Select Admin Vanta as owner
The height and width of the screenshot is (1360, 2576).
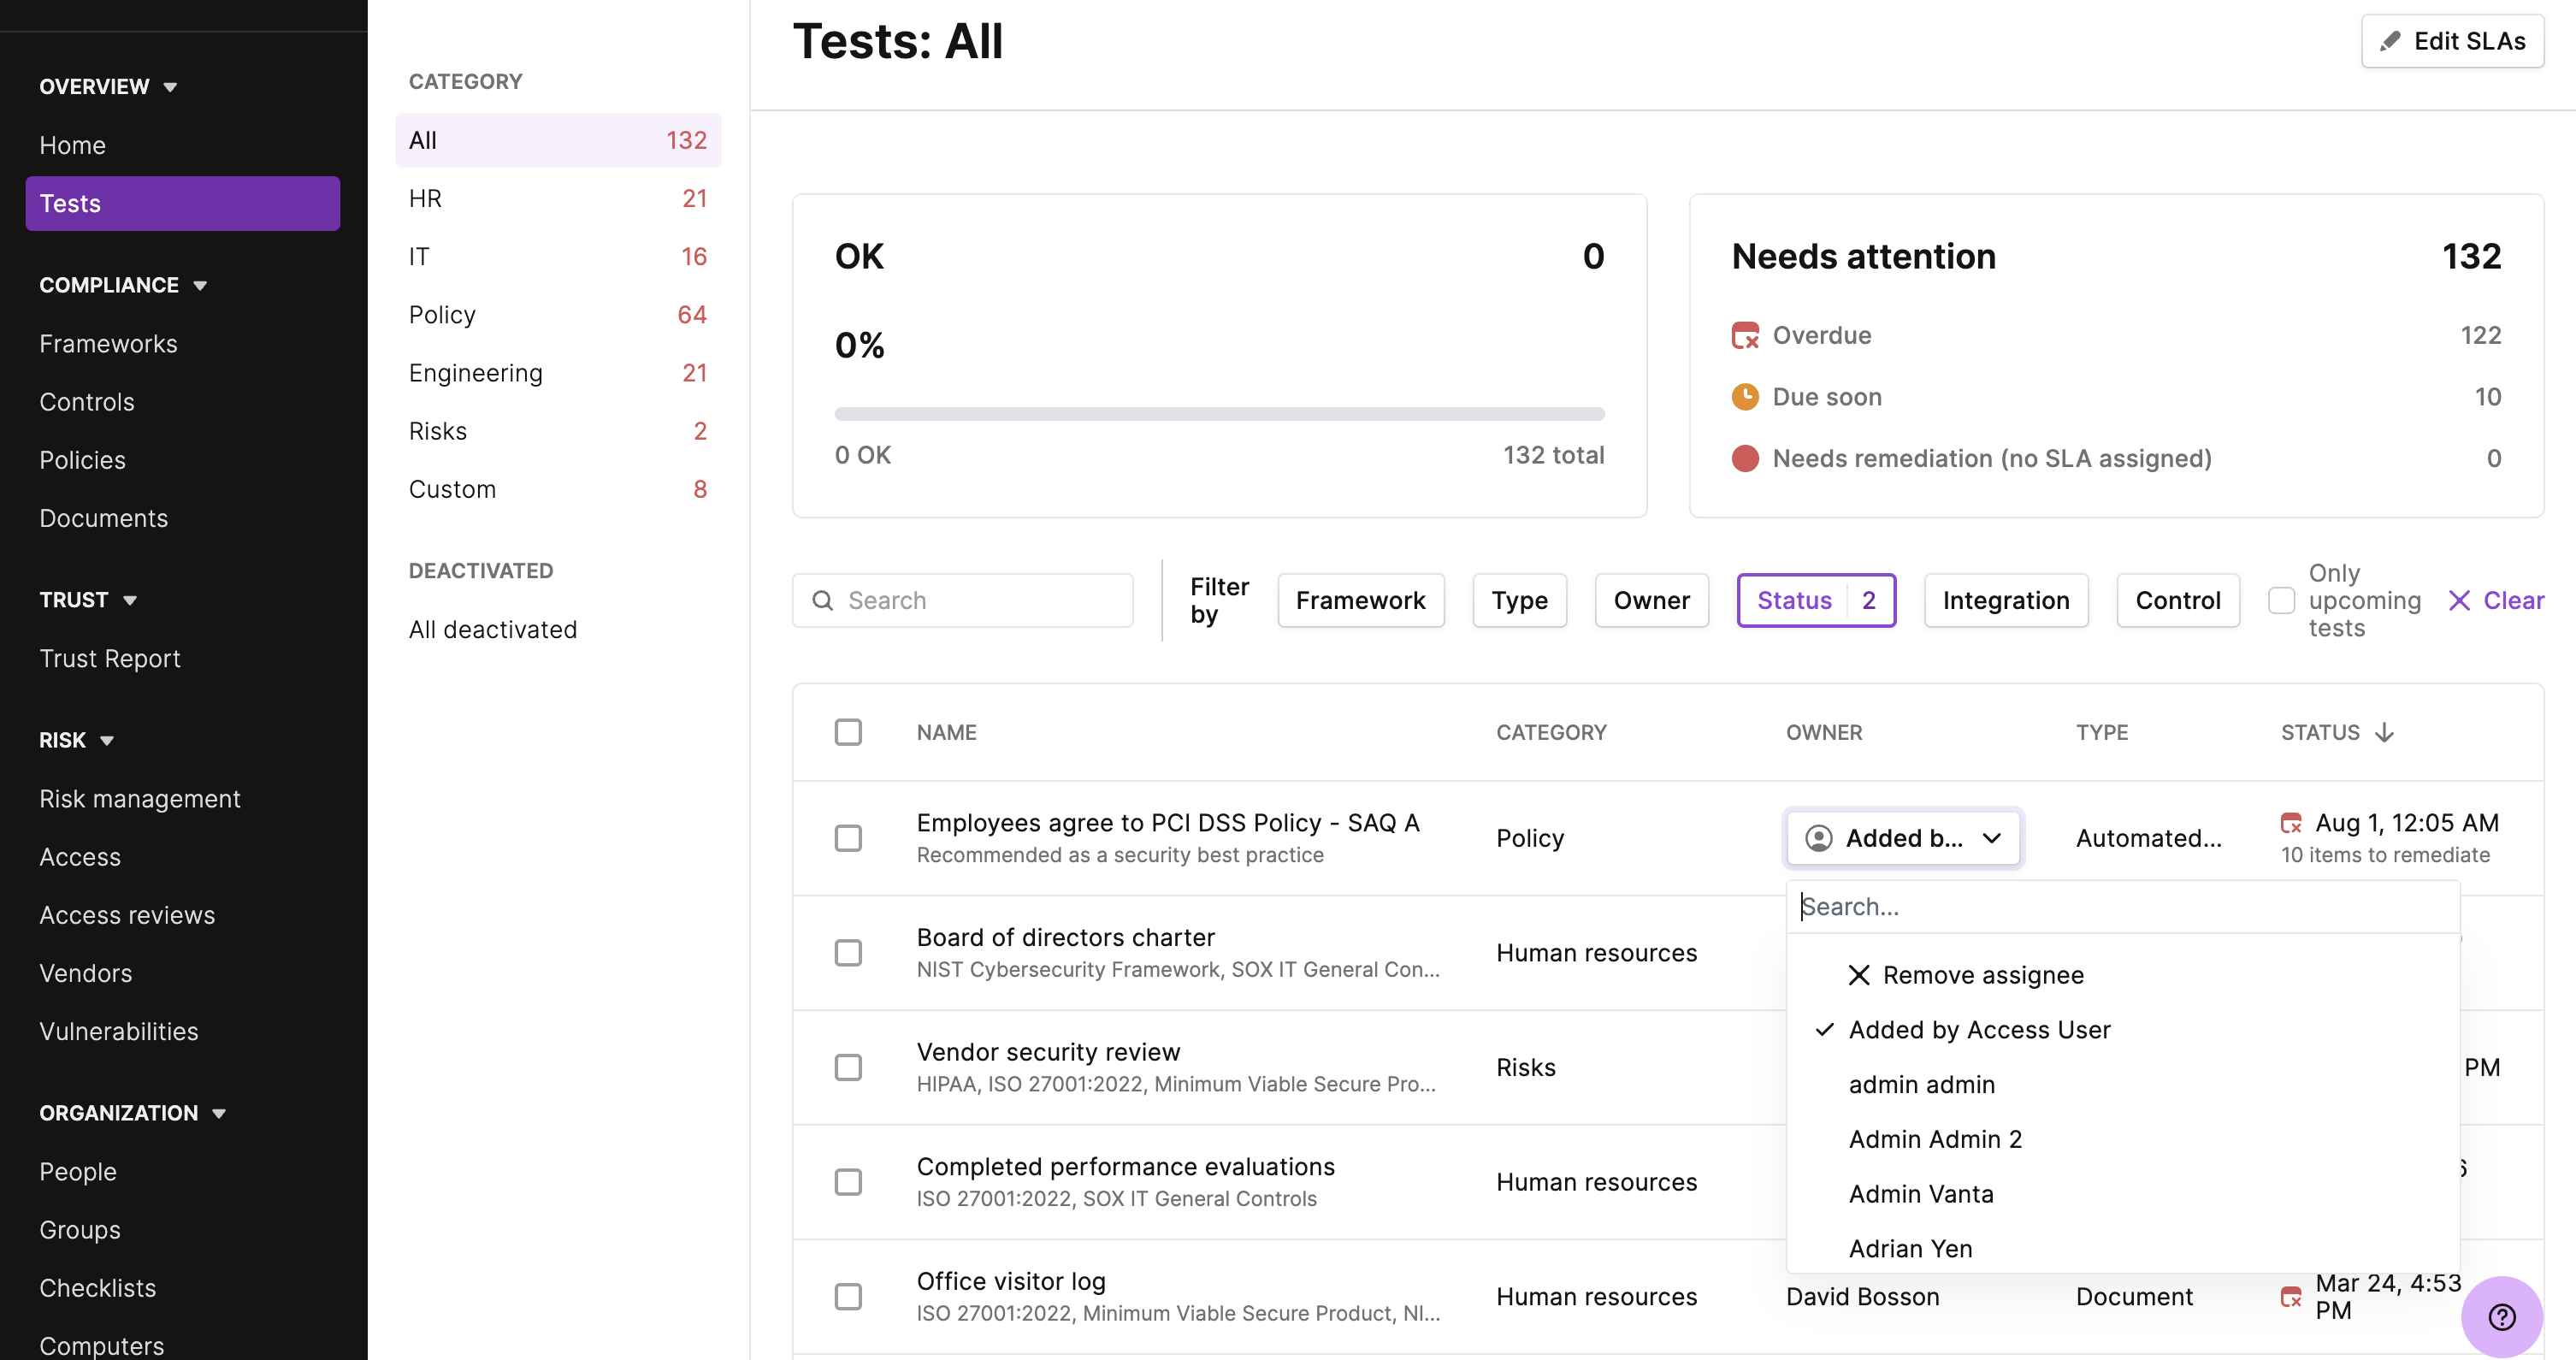[x=2122, y=1194]
